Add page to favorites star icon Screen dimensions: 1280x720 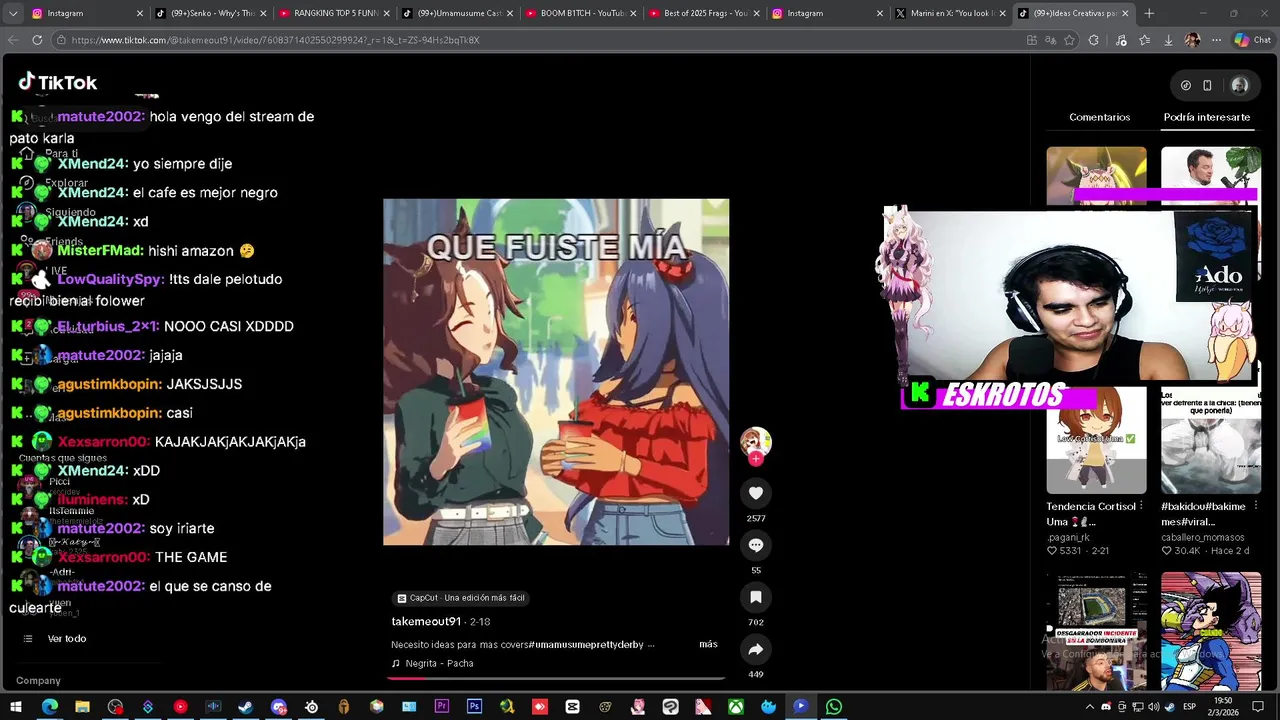pos(1069,40)
